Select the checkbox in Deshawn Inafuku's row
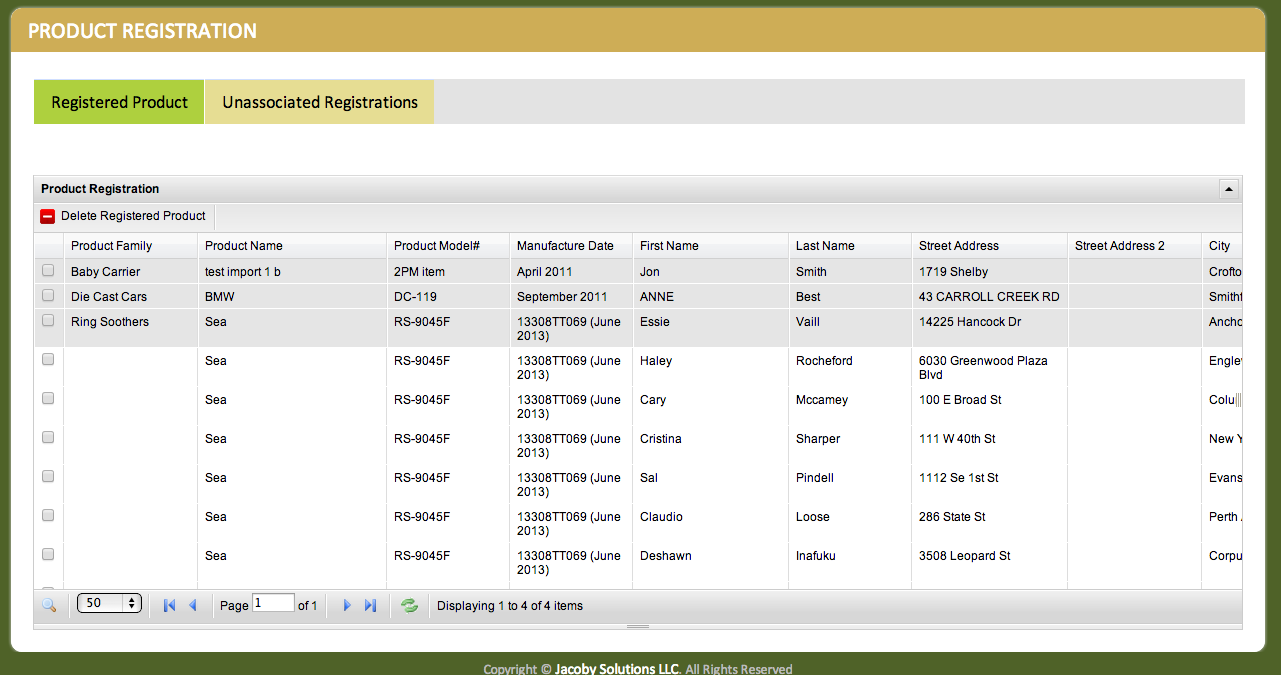 point(48,554)
